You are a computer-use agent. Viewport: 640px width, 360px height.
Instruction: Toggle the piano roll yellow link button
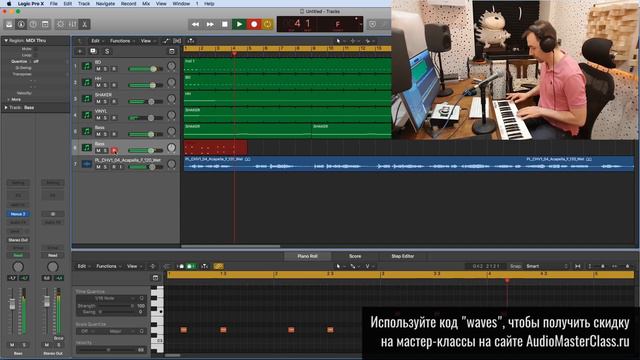[x=218, y=266]
